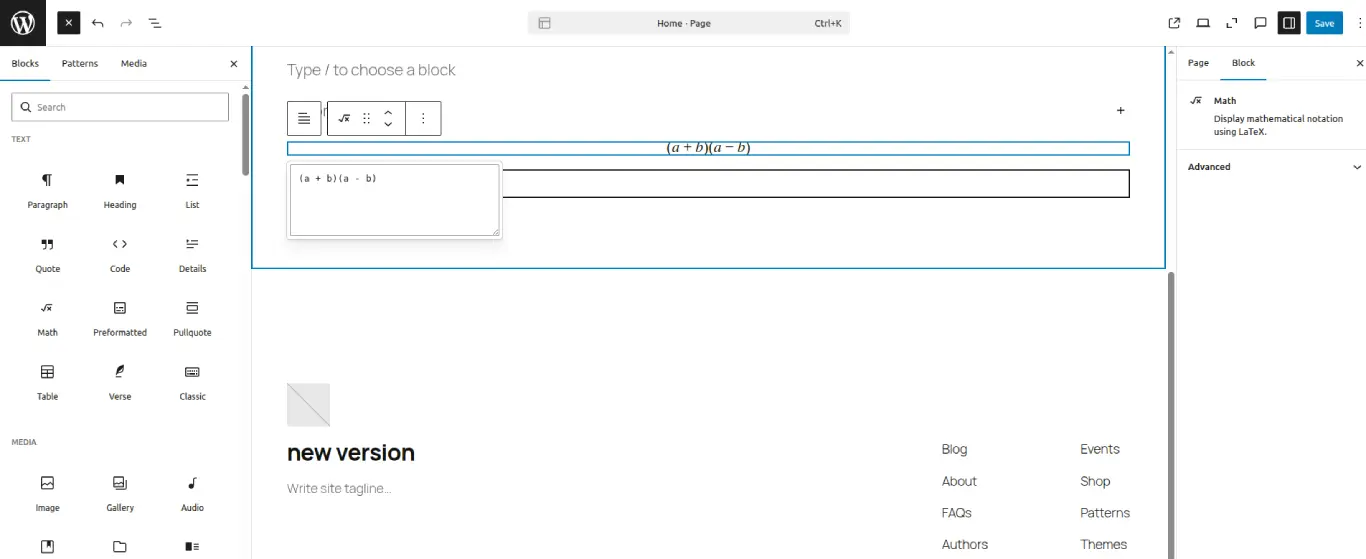Open the Authors footer link

965,545
